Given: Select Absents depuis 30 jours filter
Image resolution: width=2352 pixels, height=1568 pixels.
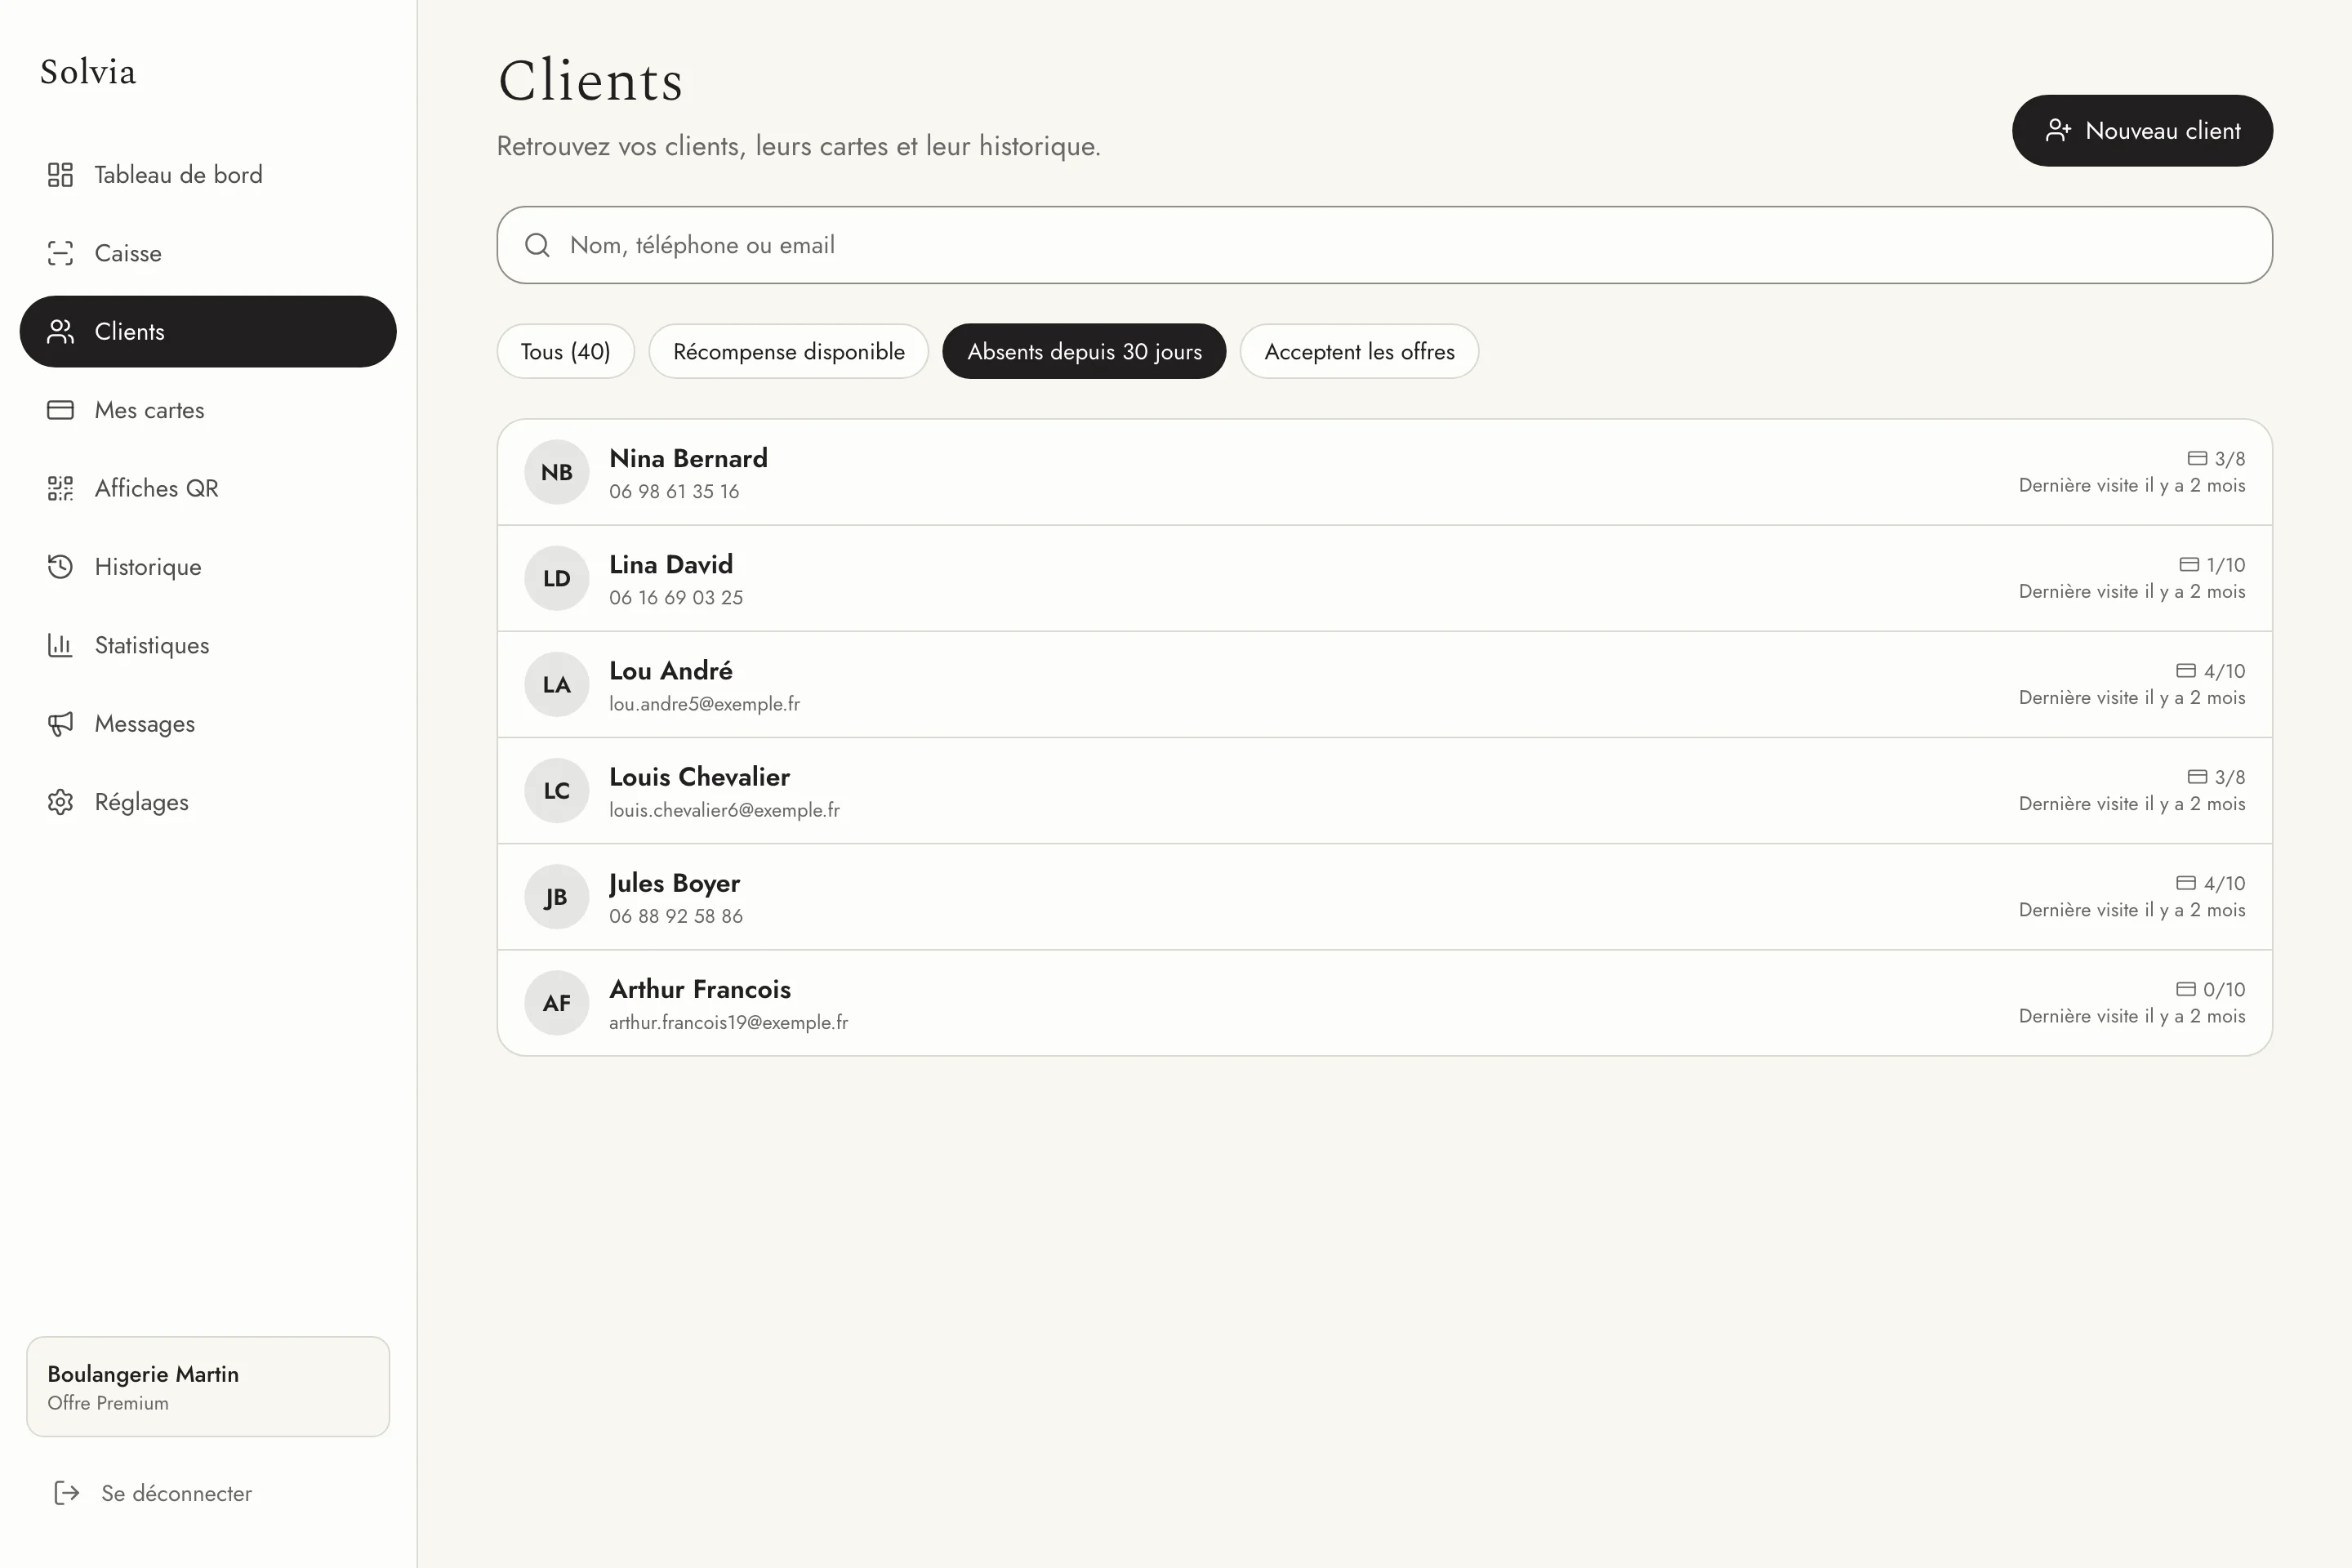Looking at the screenshot, I should click(1084, 351).
